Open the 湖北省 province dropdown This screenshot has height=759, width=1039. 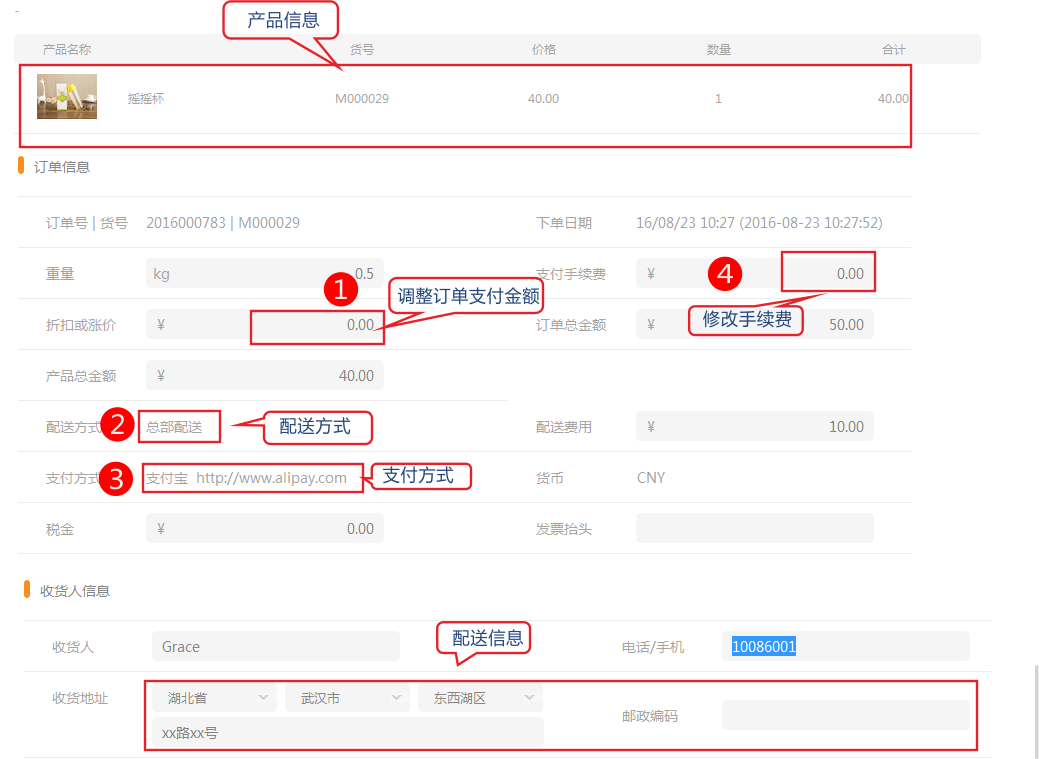click(214, 698)
